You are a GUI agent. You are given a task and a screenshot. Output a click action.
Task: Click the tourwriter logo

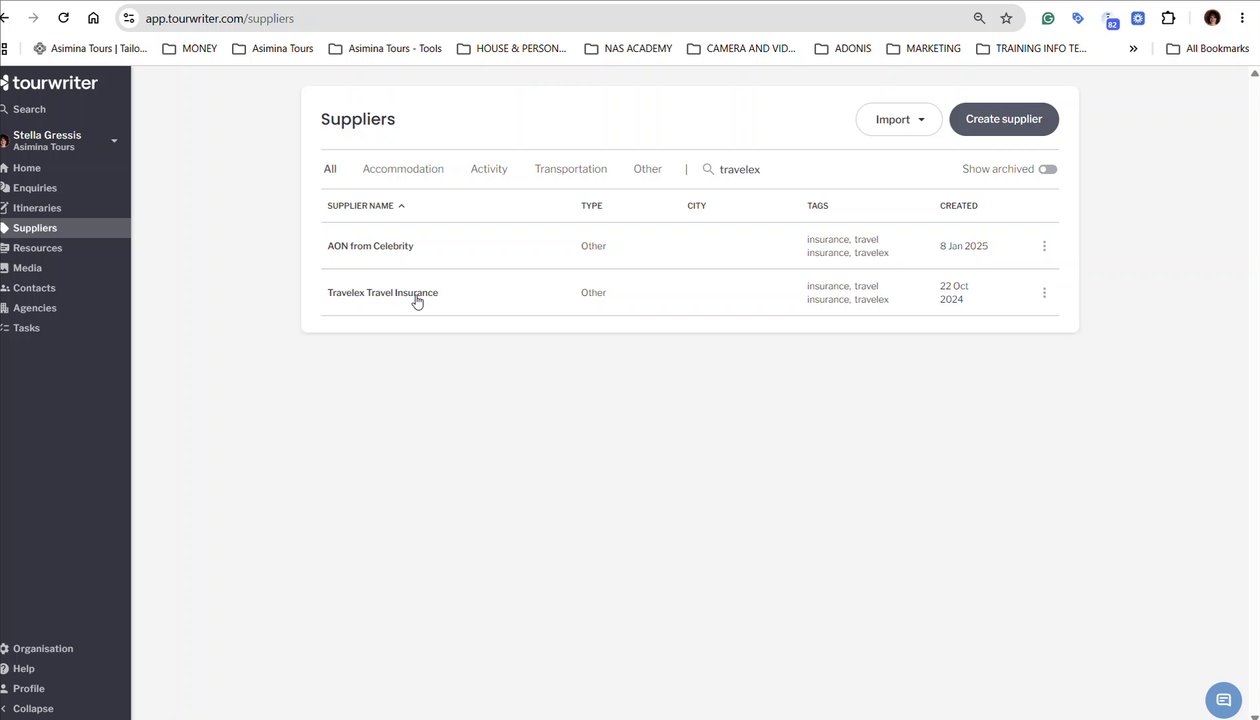point(50,83)
